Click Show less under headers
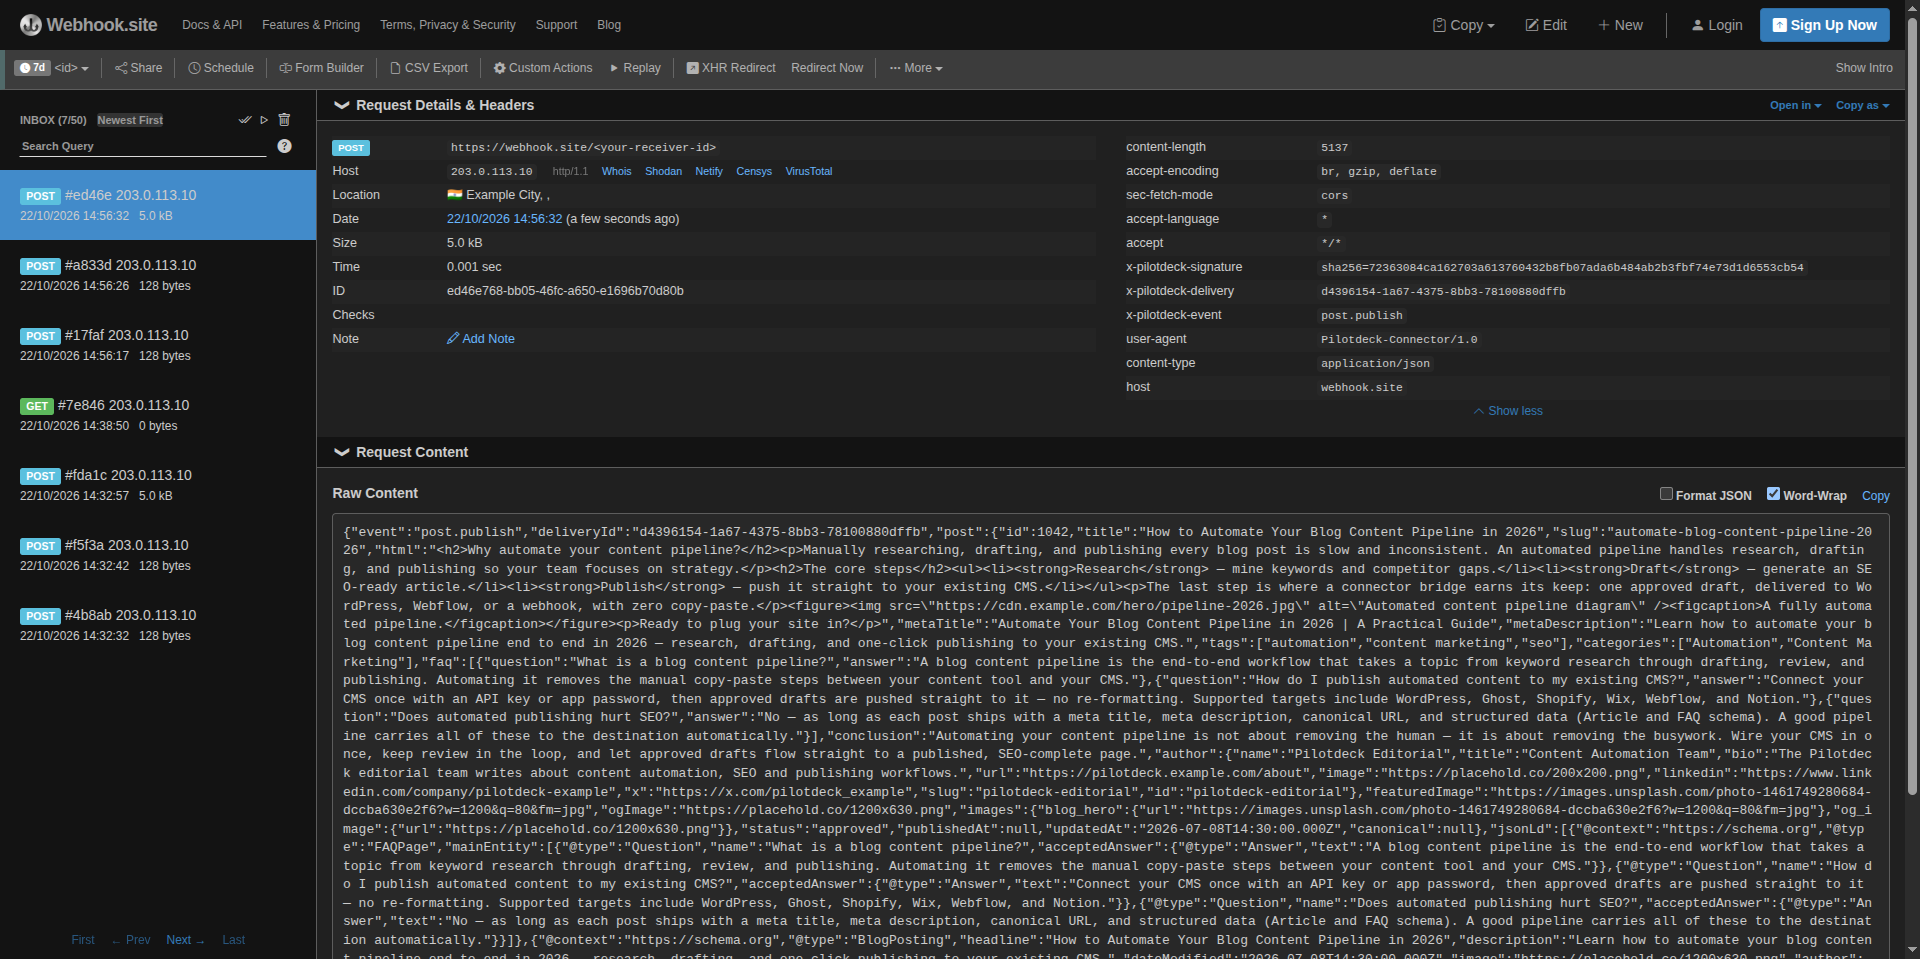 point(1508,411)
